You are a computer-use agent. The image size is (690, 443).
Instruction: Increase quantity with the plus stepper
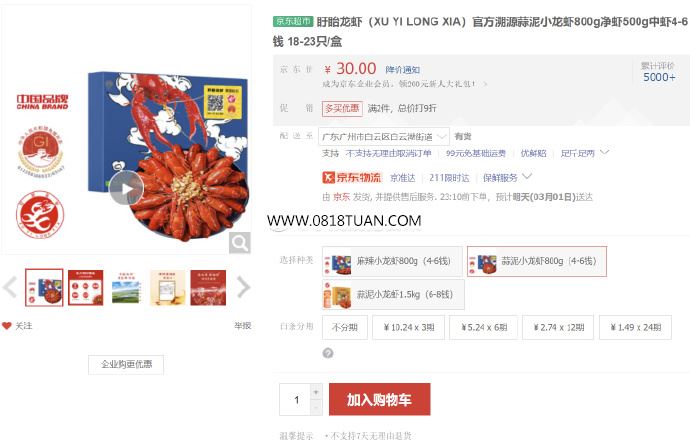pyautogui.click(x=316, y=392)
